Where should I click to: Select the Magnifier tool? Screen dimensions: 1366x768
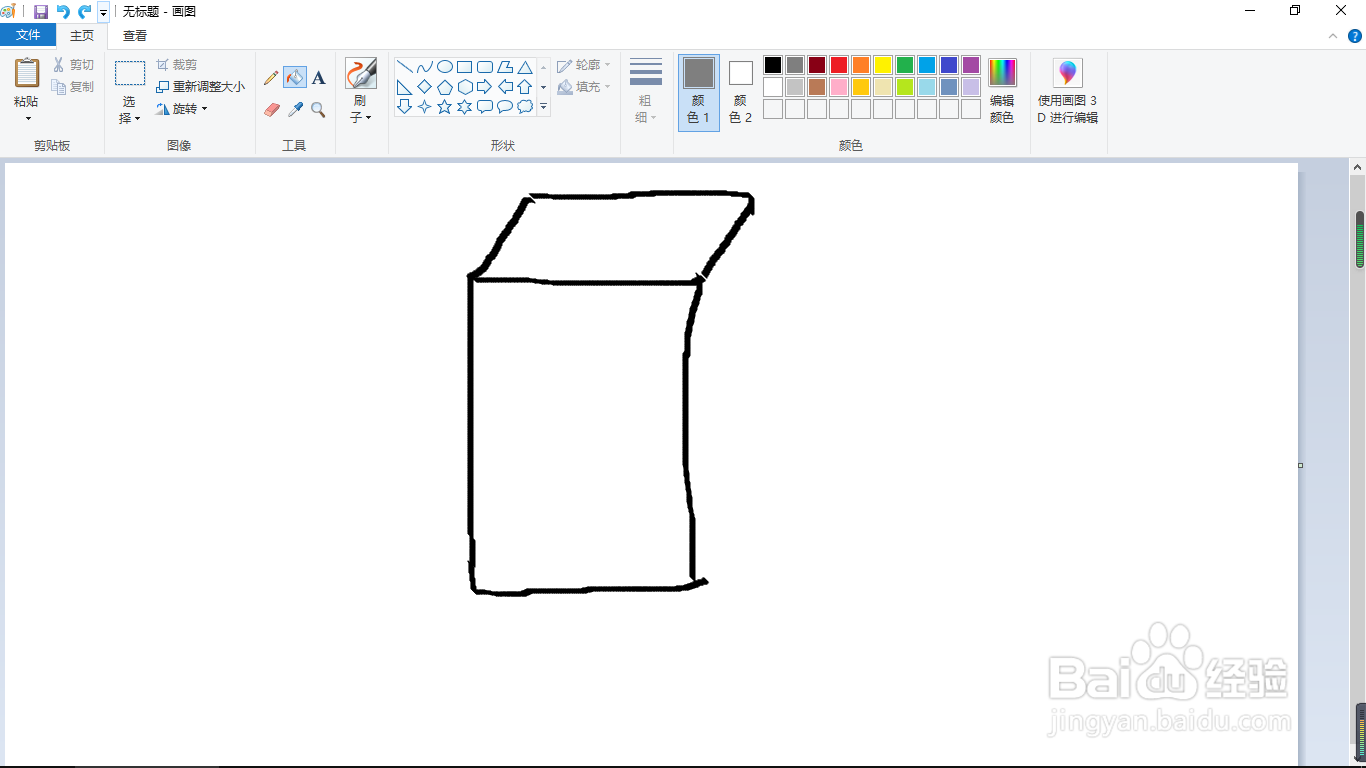click(x=318, y=110)
